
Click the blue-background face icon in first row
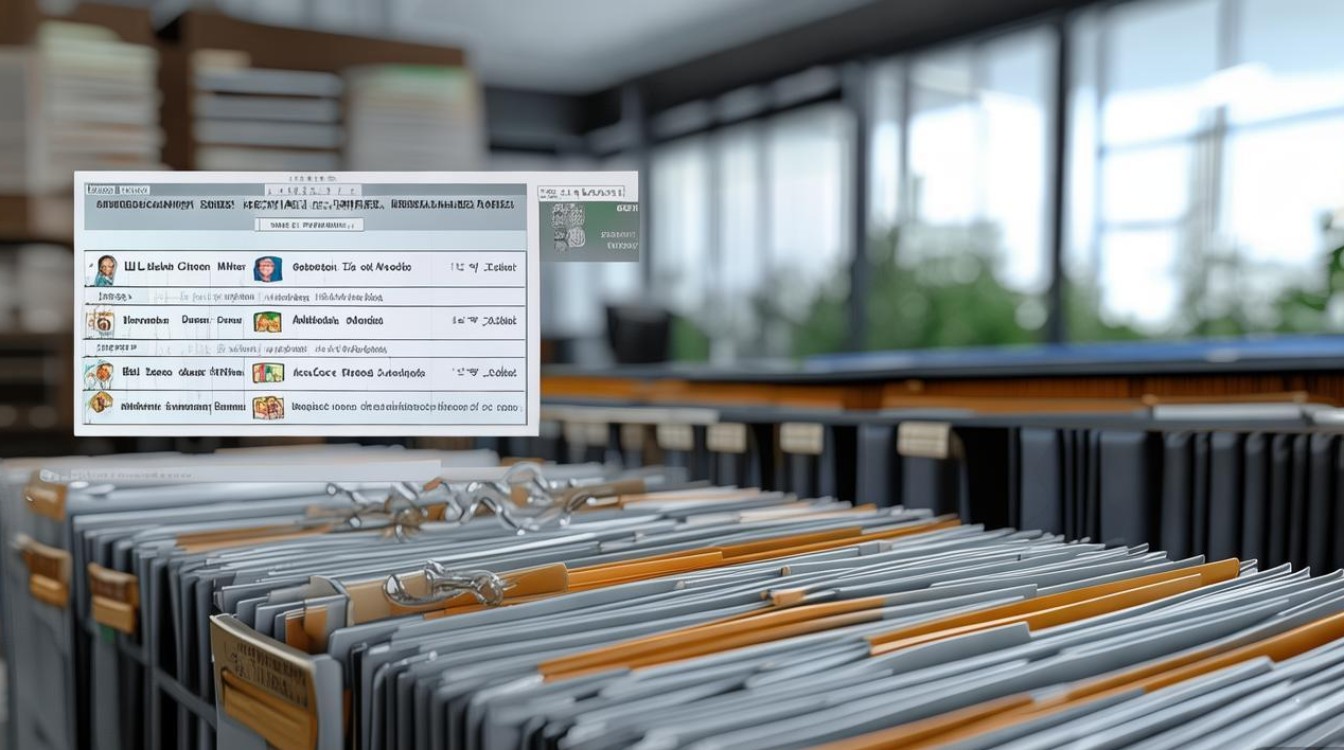point(267,268)
